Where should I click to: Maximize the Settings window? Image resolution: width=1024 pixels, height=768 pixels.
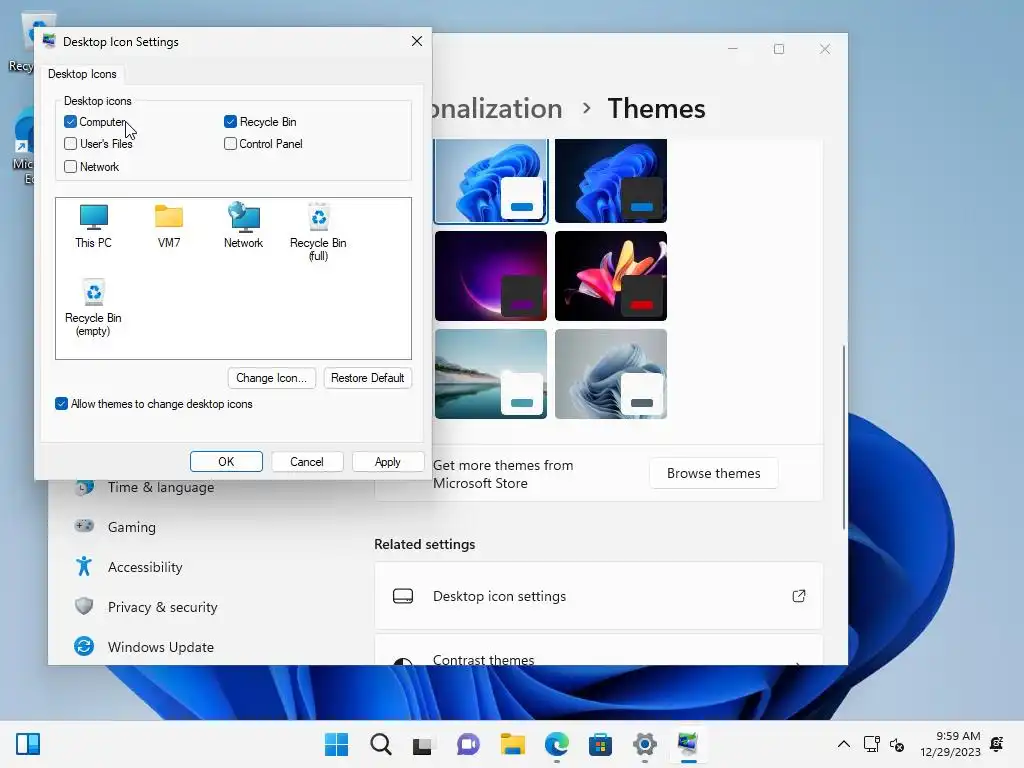coord(778,49)
